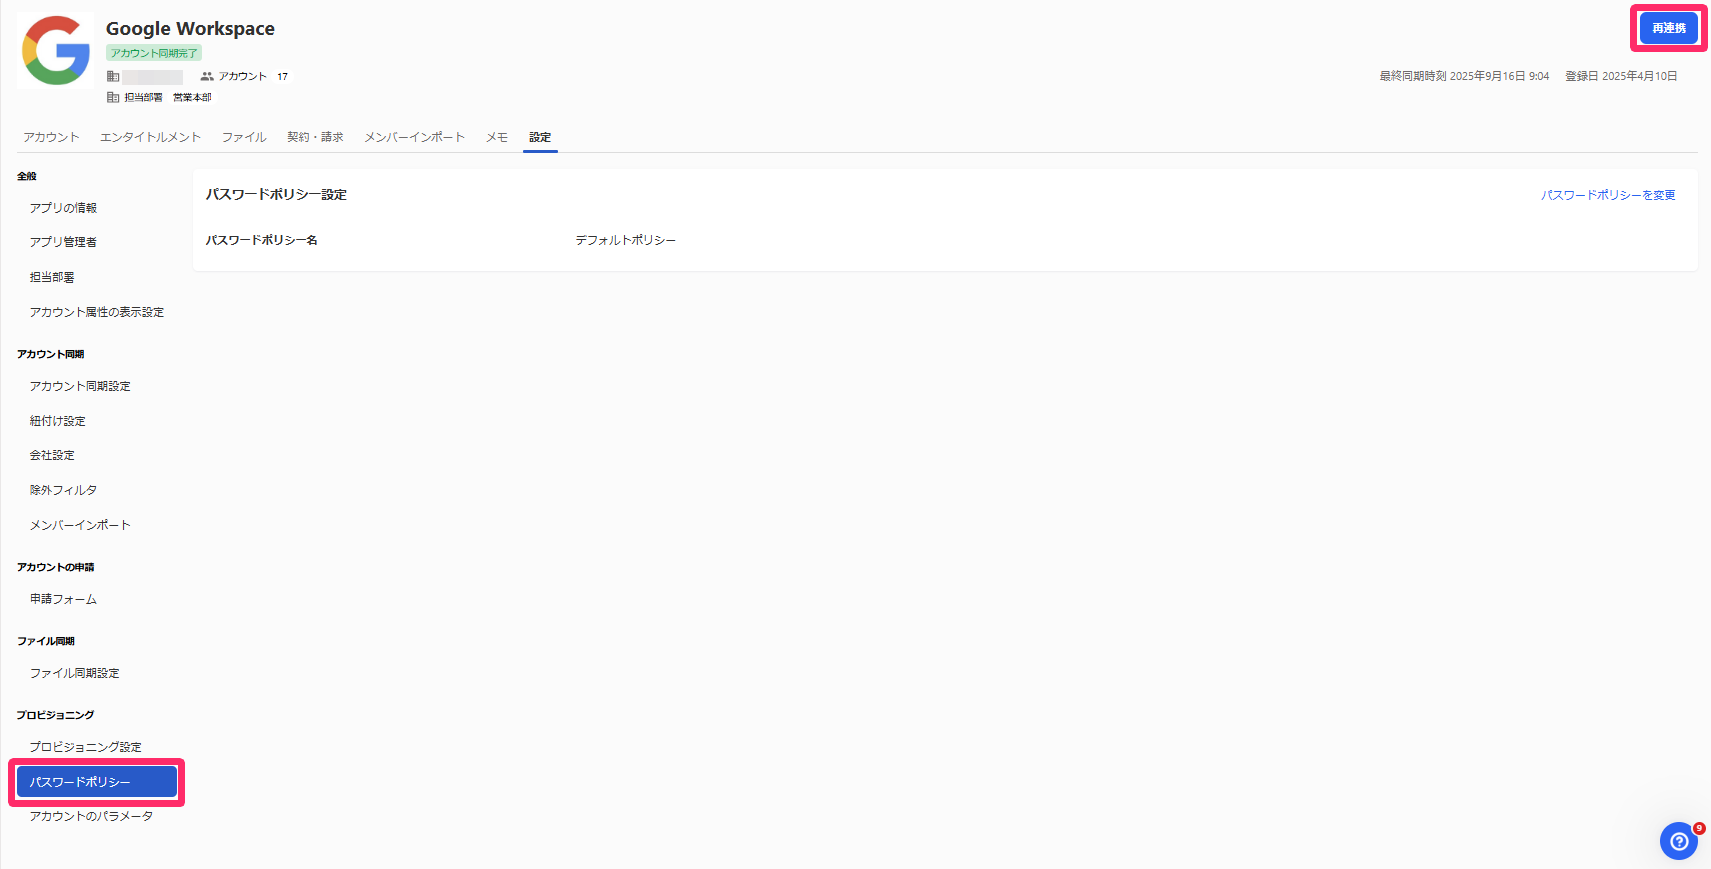Select プロビジョニング設定 item

coord(85,747)
